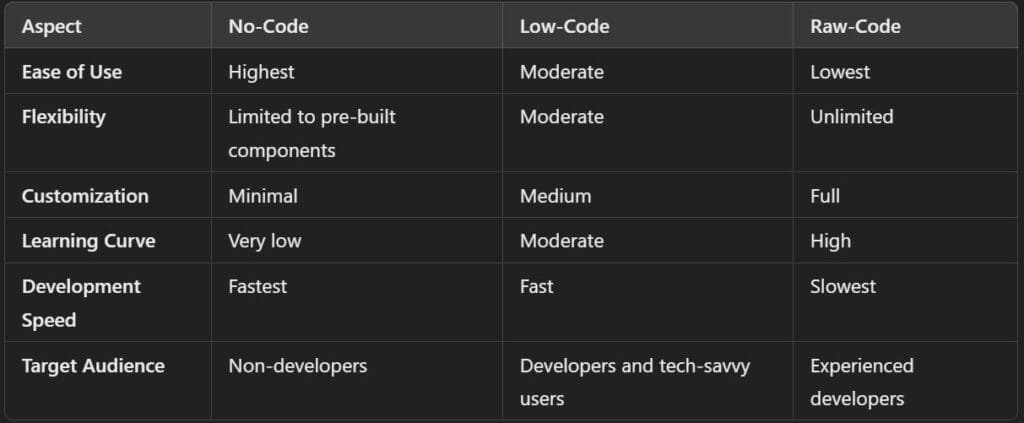Select the Ease of Use row label

click(x=70, y=72)
